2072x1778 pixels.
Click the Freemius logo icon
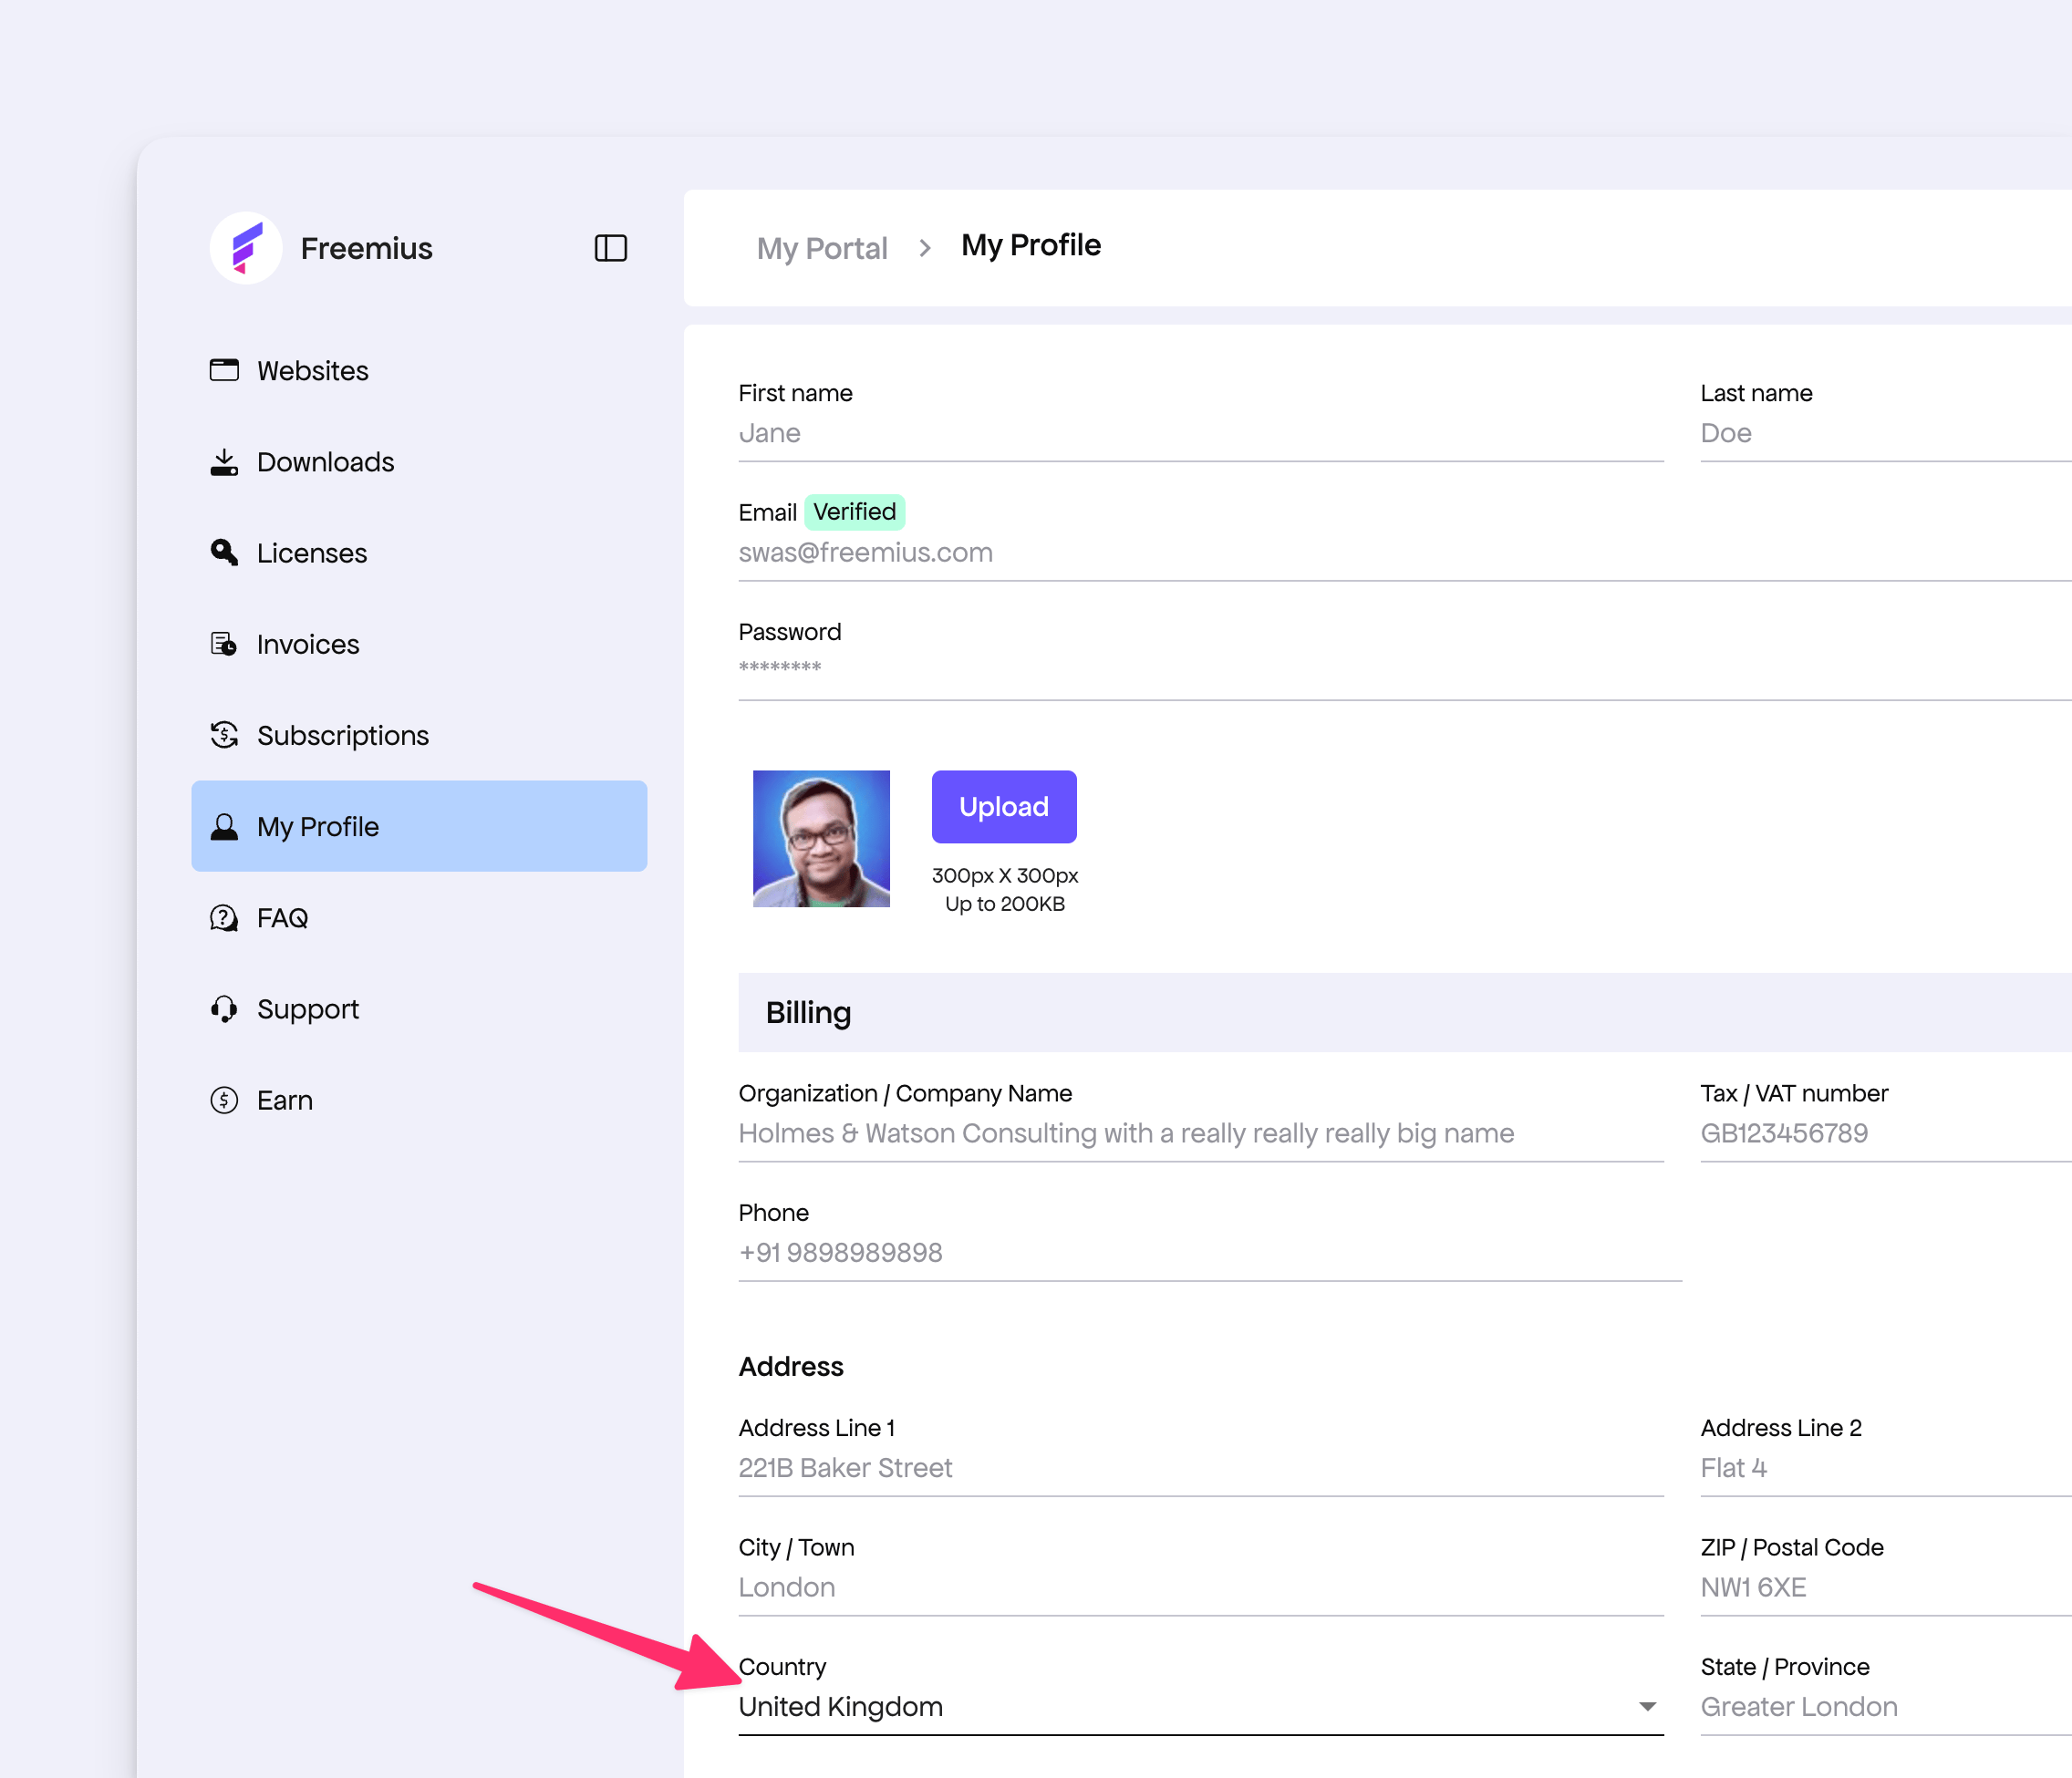(x=246, y=248)
